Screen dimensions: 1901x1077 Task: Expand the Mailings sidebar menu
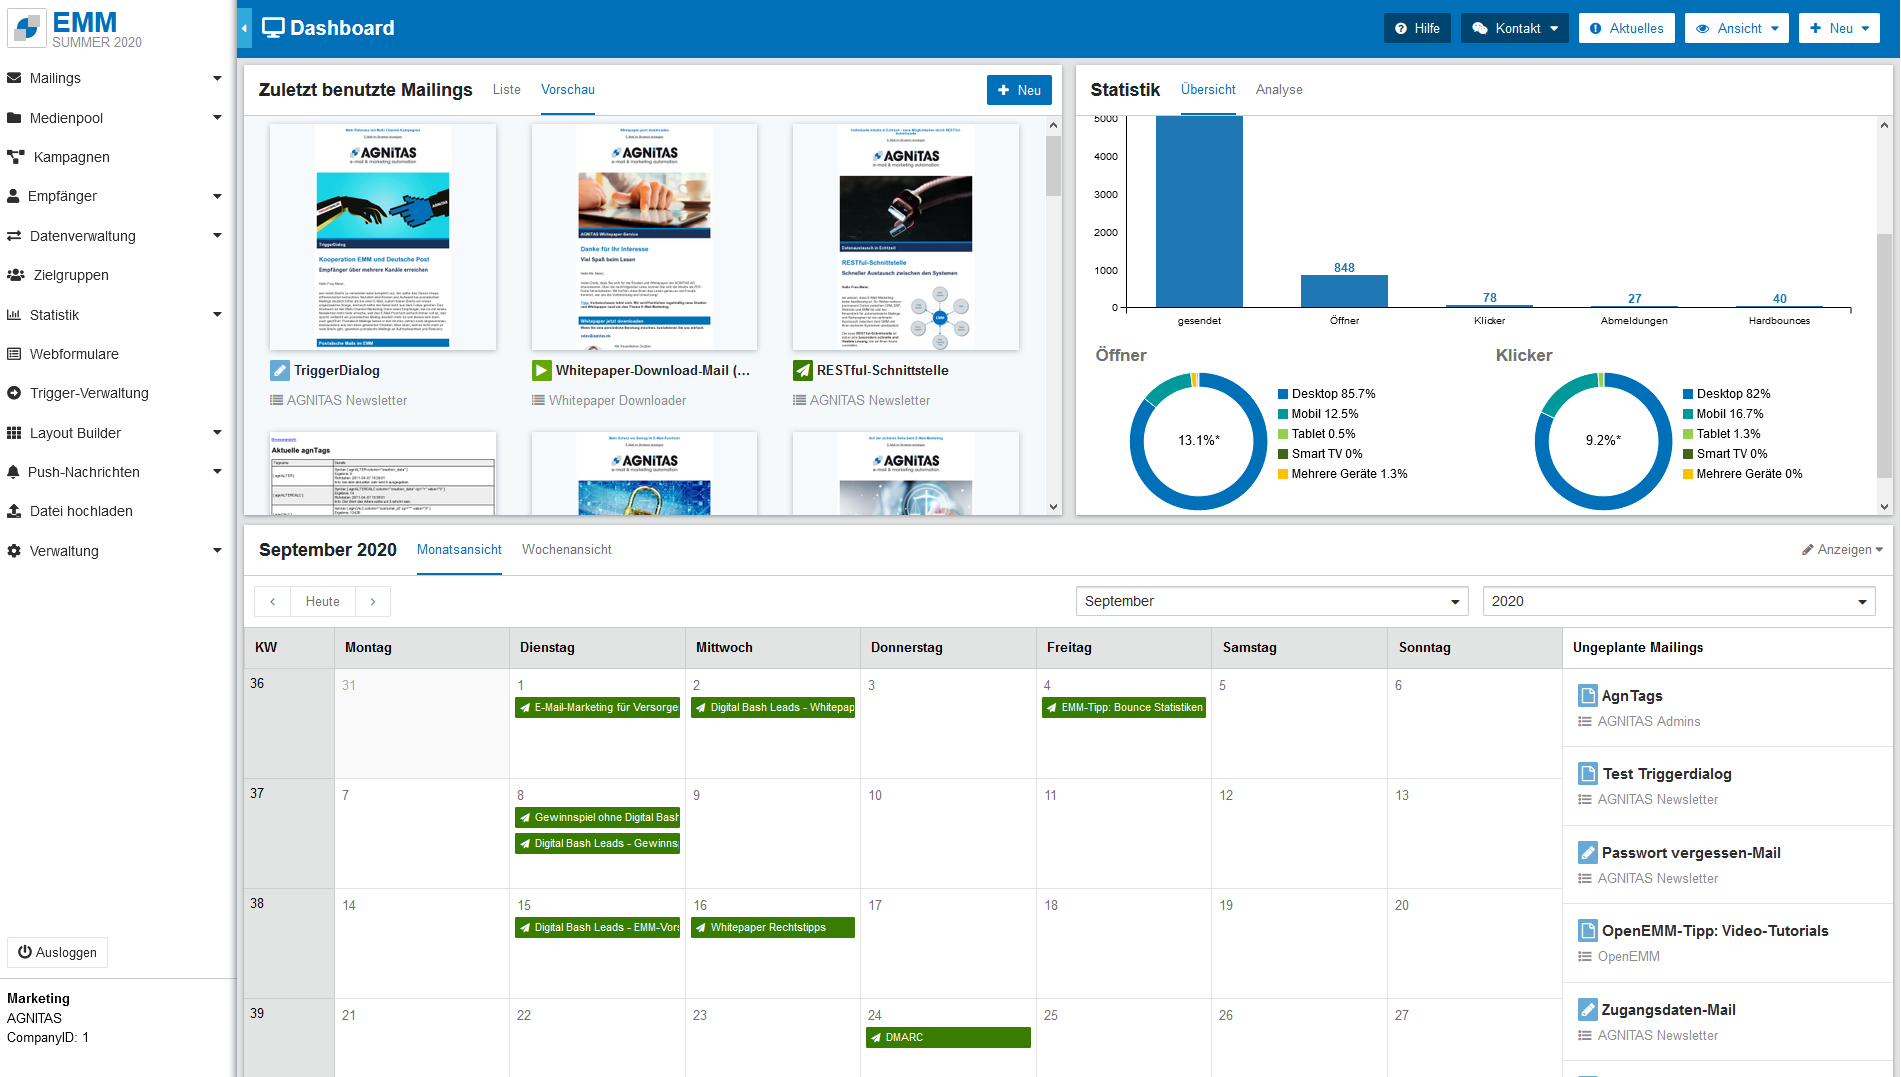217,78
